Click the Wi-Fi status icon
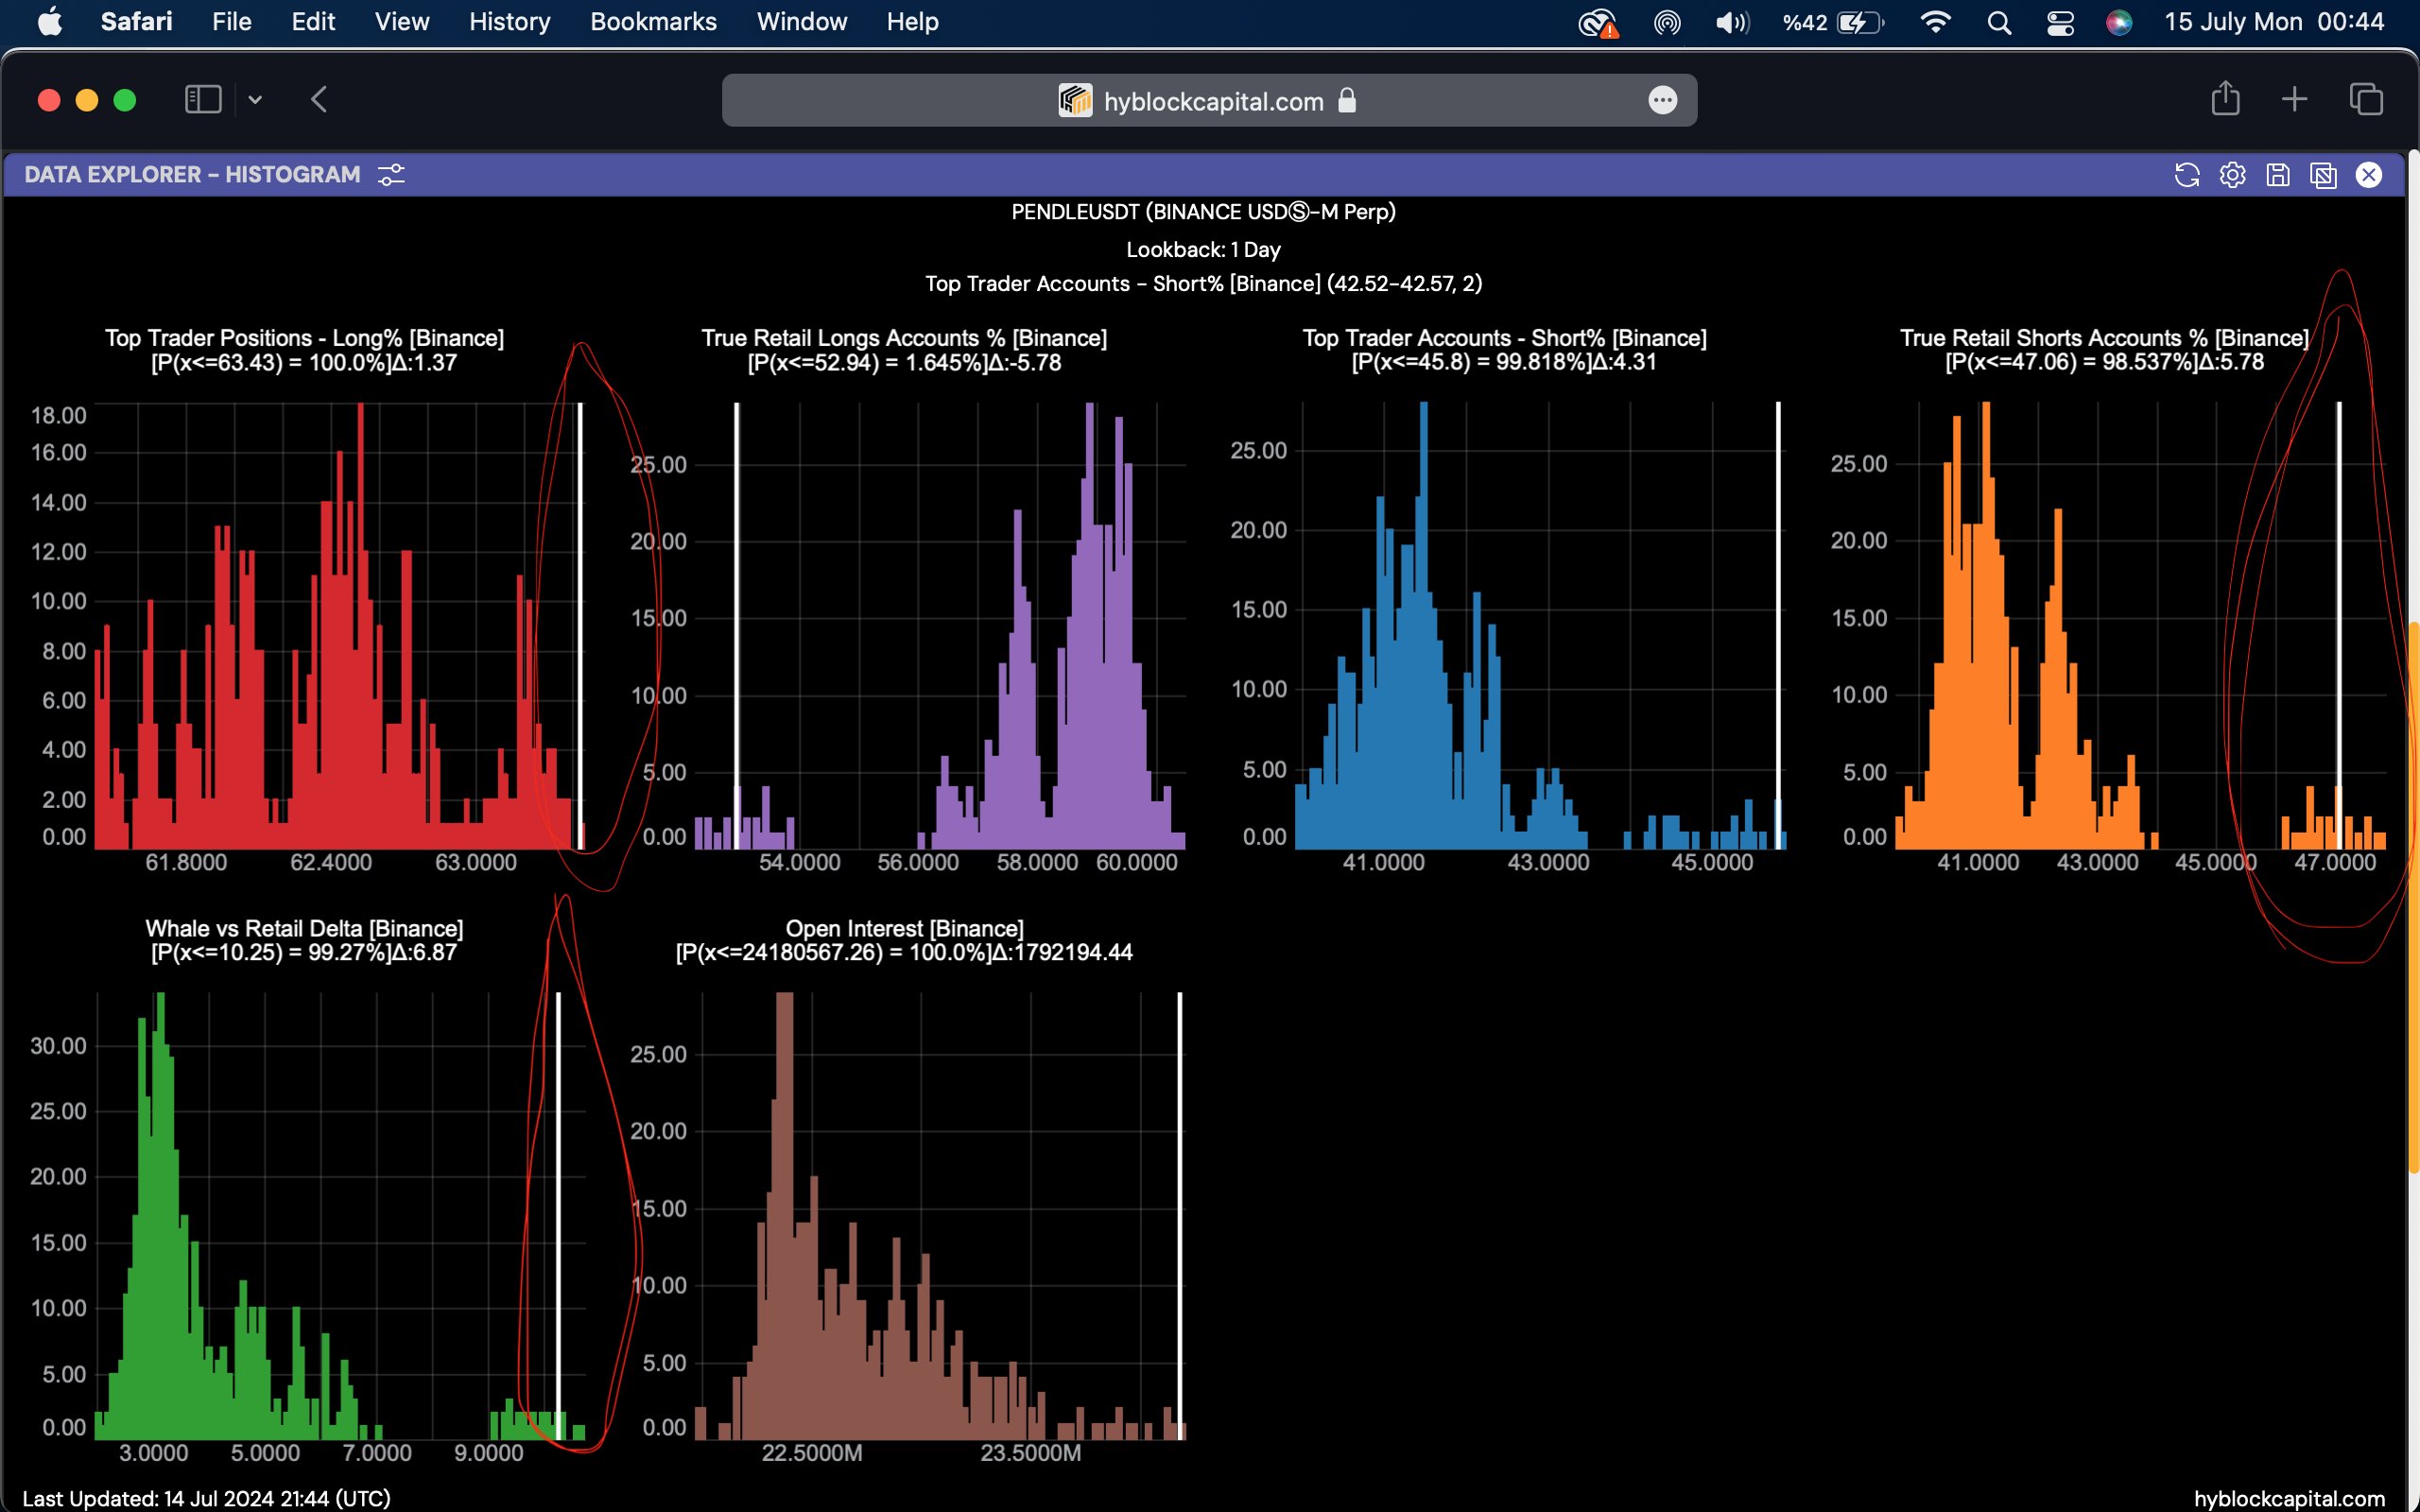 pyautogui.click(x=1936, y=22)
